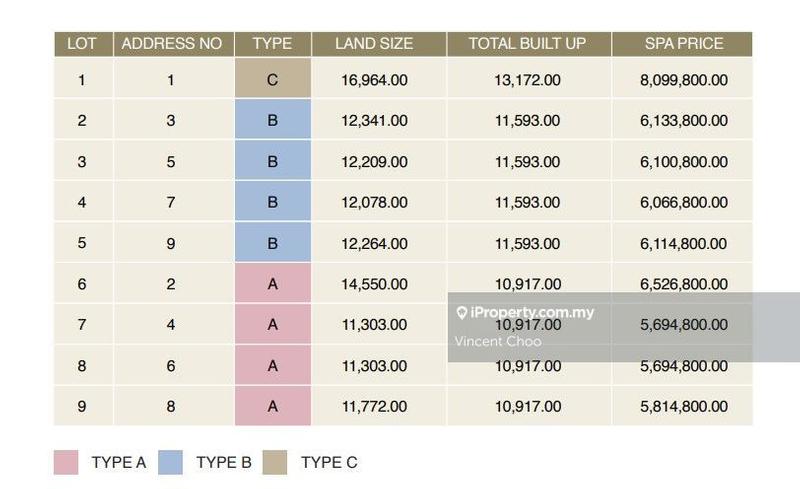Click the TYPE B blue legend swatch
The image size is (800, 489).
pos(170,462)
